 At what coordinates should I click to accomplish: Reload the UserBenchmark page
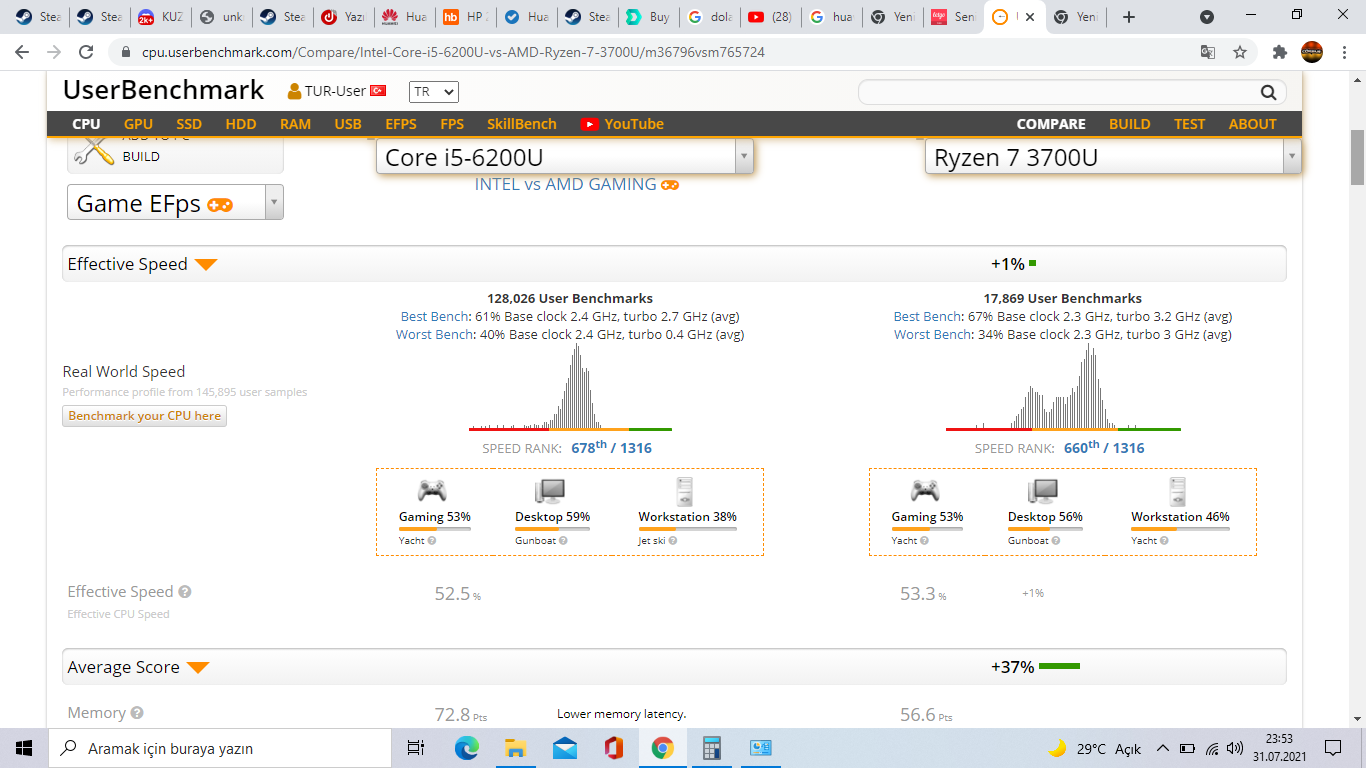pyautogui.click(x=87, y=52)
